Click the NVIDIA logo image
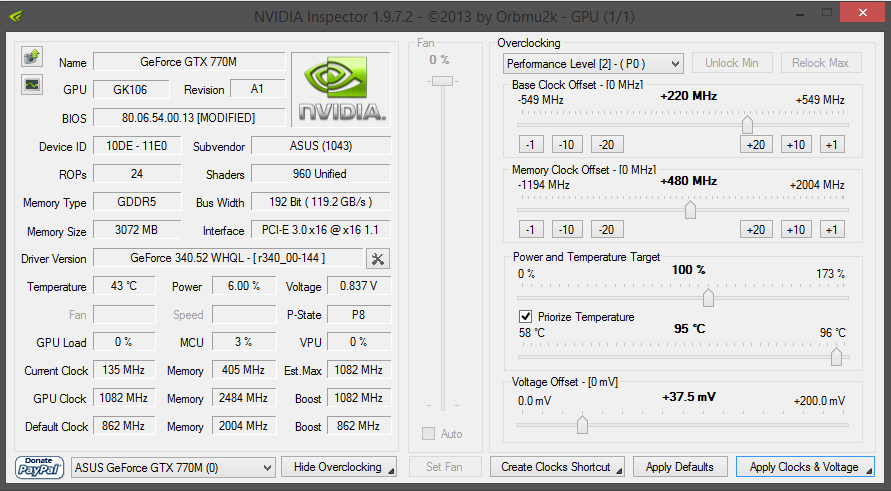This screenshot has height=491, width=891. click(341, 89)
